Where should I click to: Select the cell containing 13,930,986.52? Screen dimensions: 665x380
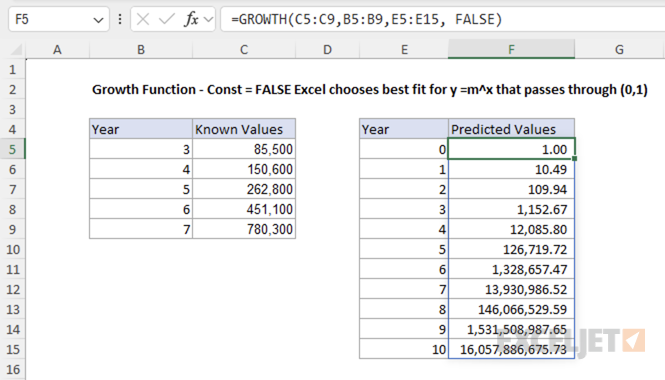[x=511, y=289]
